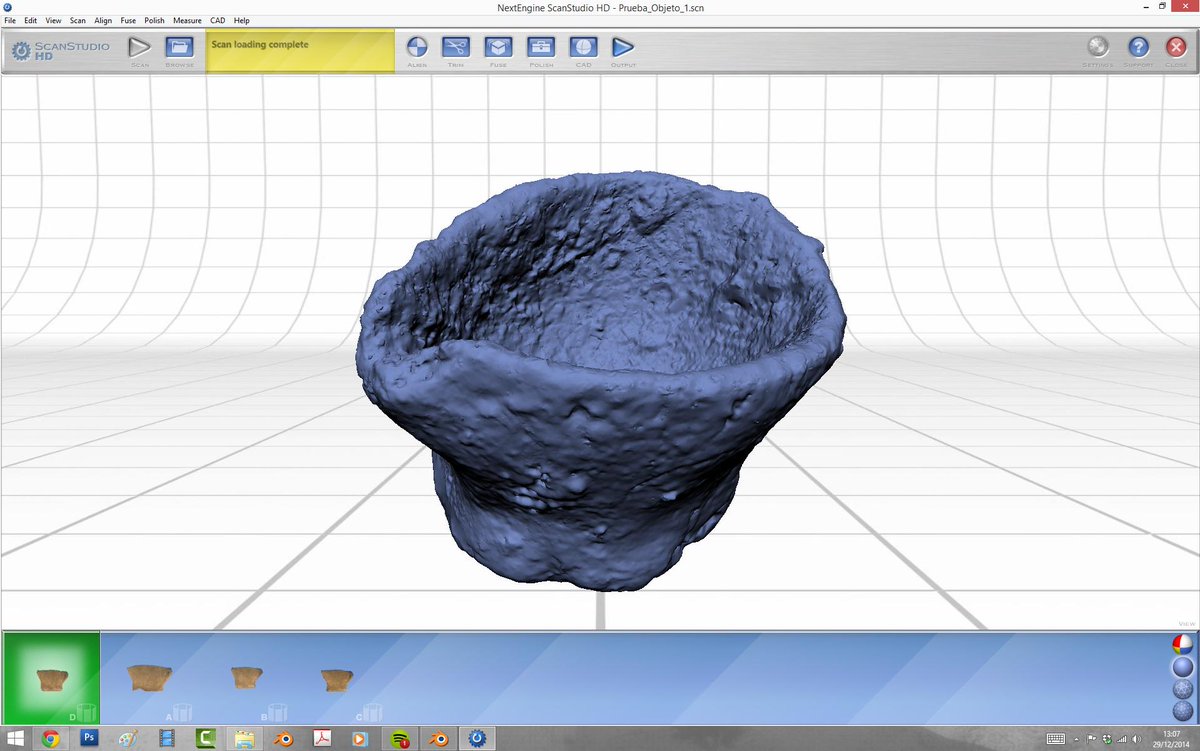Switch to ScanStudio taskbar icon
Screen dimensions: 1200x751
(x=477, y=739)
